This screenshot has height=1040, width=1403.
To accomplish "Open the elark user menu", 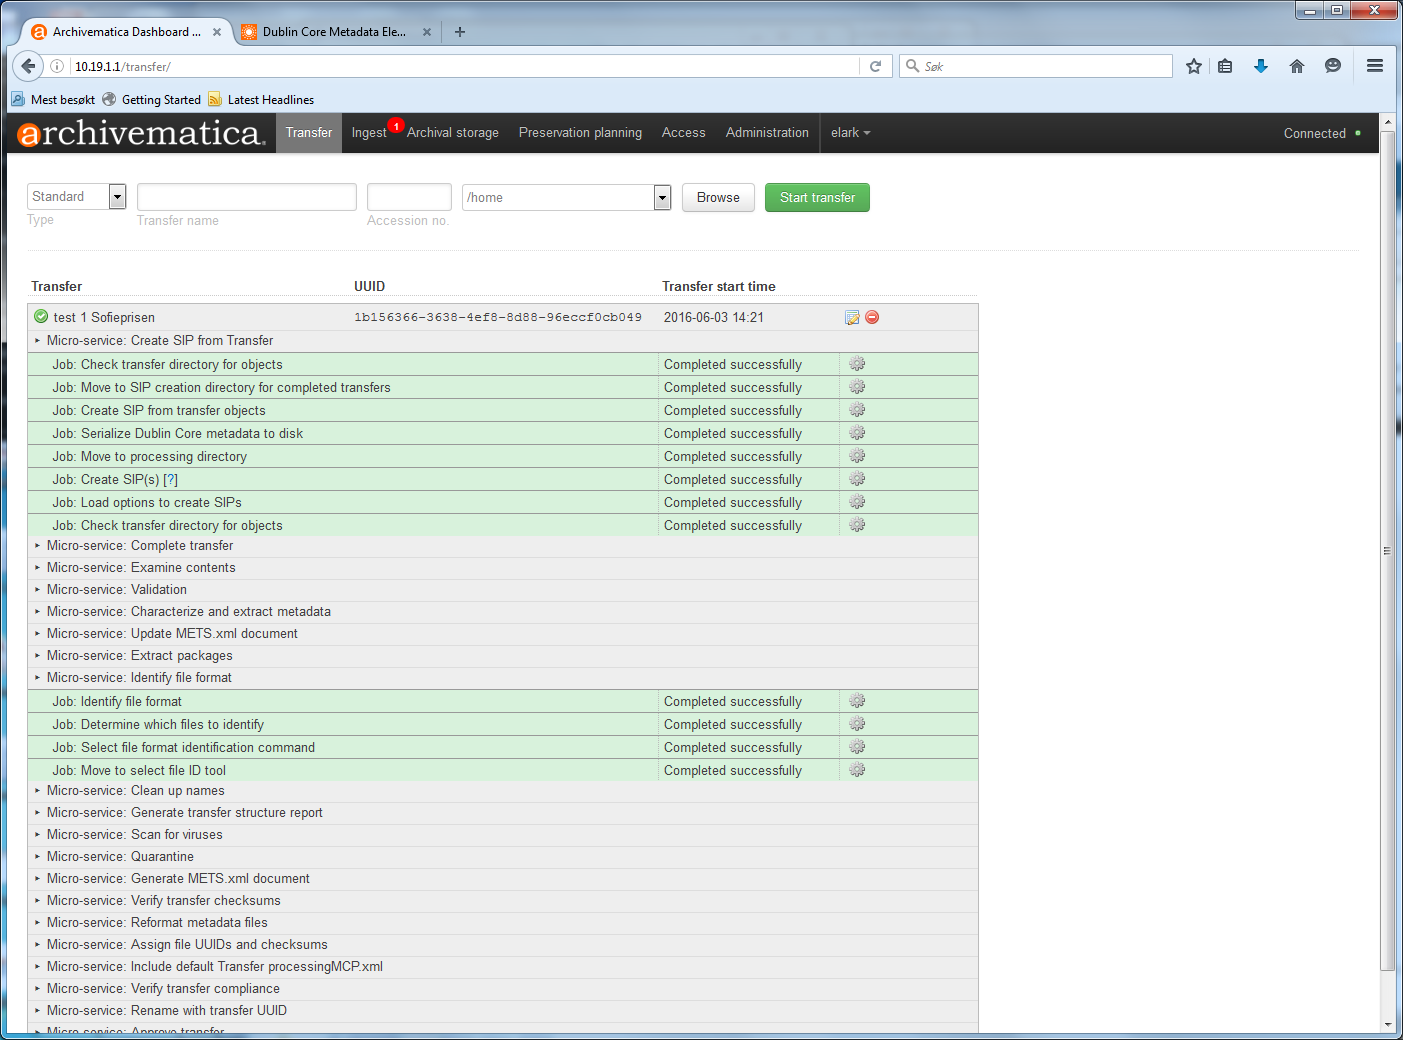I will tap(850, 133).
